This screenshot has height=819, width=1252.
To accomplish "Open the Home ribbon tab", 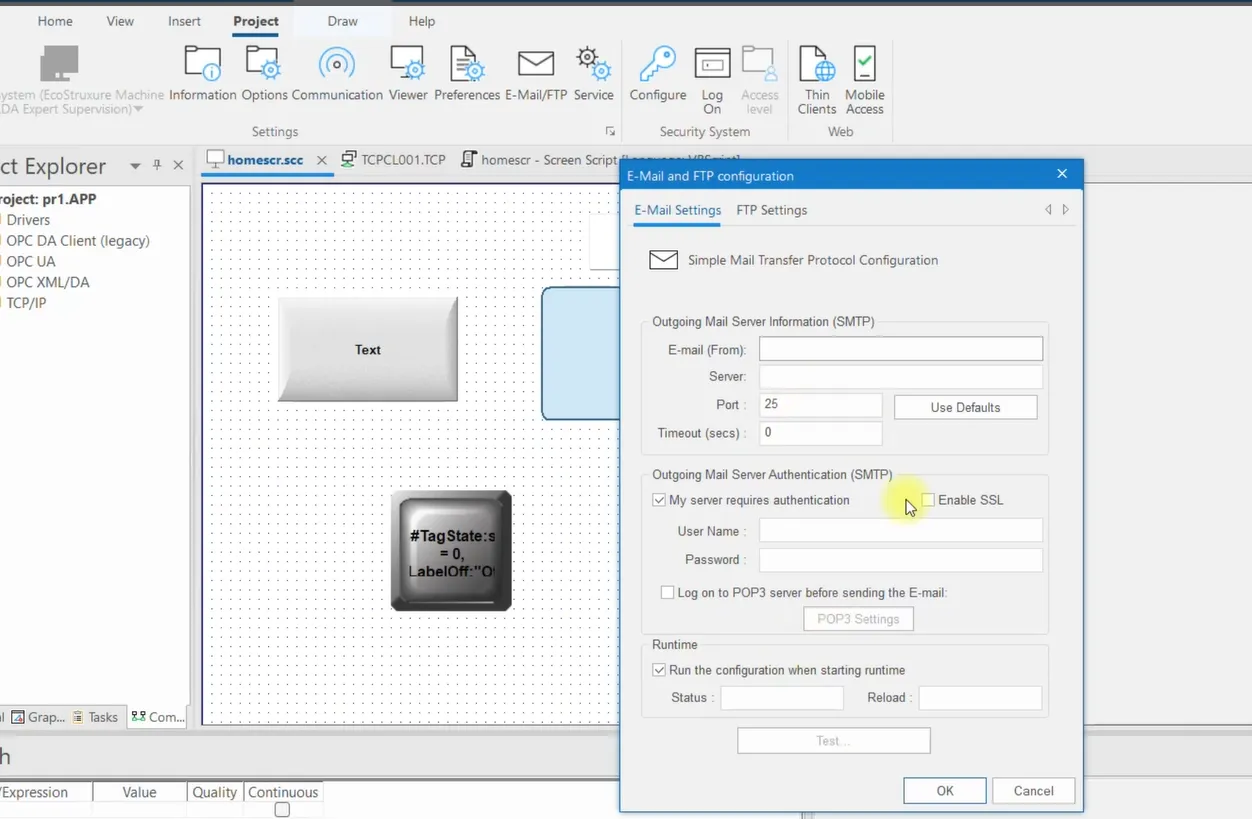I will (x=55, y=21).
